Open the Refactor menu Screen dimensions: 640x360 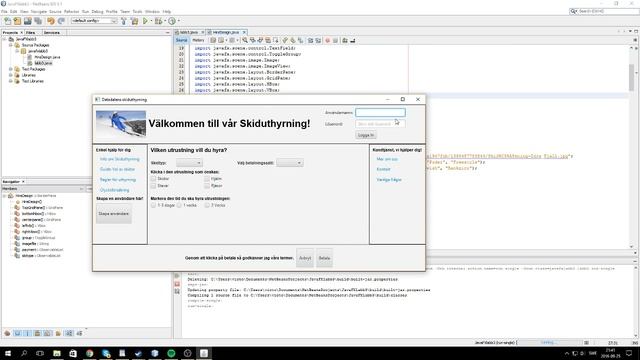[71, 12]
